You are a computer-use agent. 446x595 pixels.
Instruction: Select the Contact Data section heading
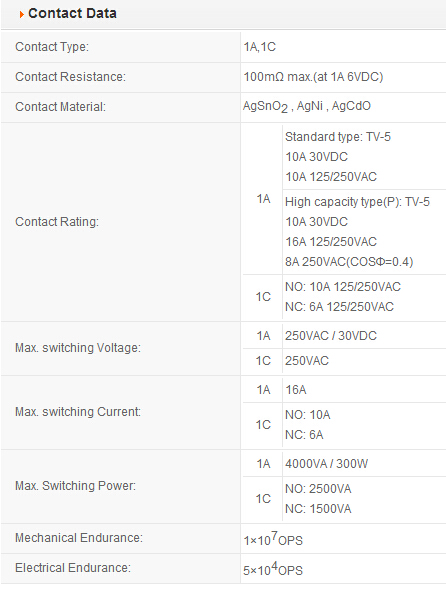click(x=72, y=13)
